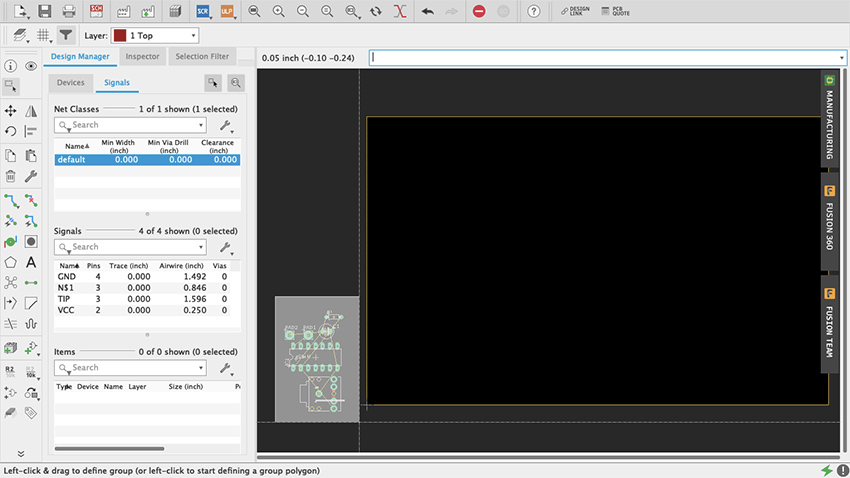Screen dimensions: 850x478
Task: Select the Mirror tool
Action: click(31, 111)
